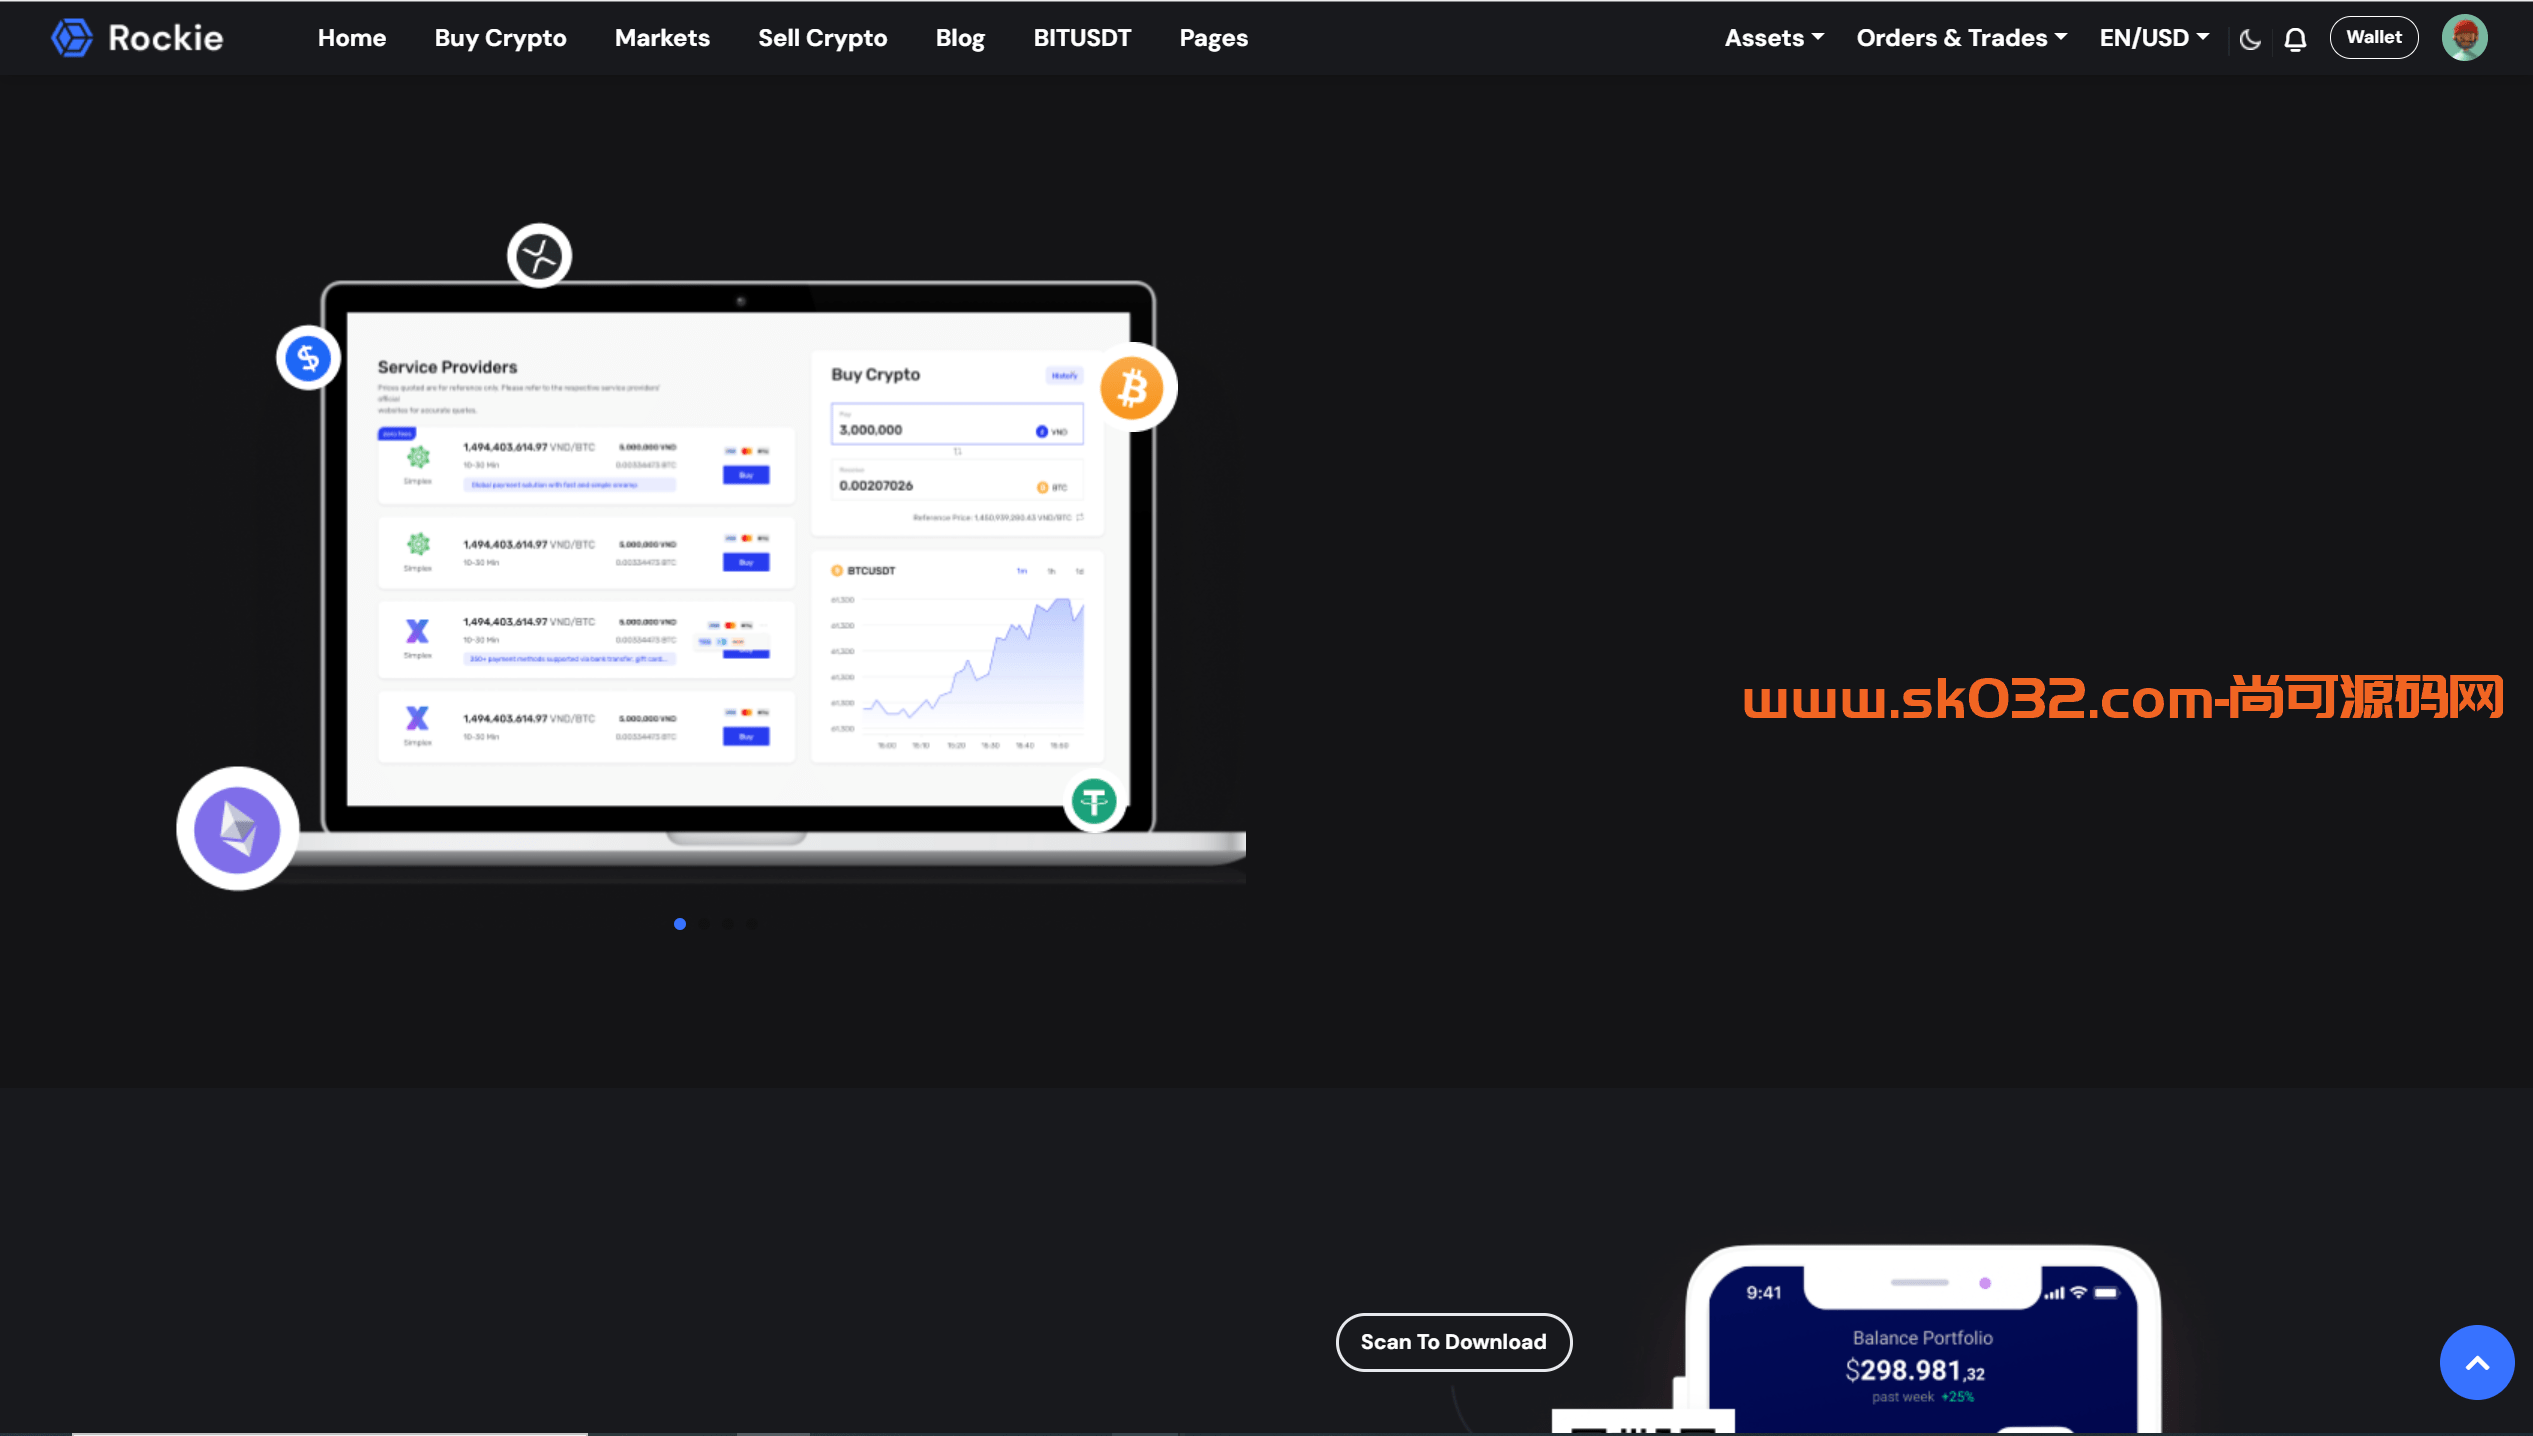Click the Blog navigation tab

point(960,37)
